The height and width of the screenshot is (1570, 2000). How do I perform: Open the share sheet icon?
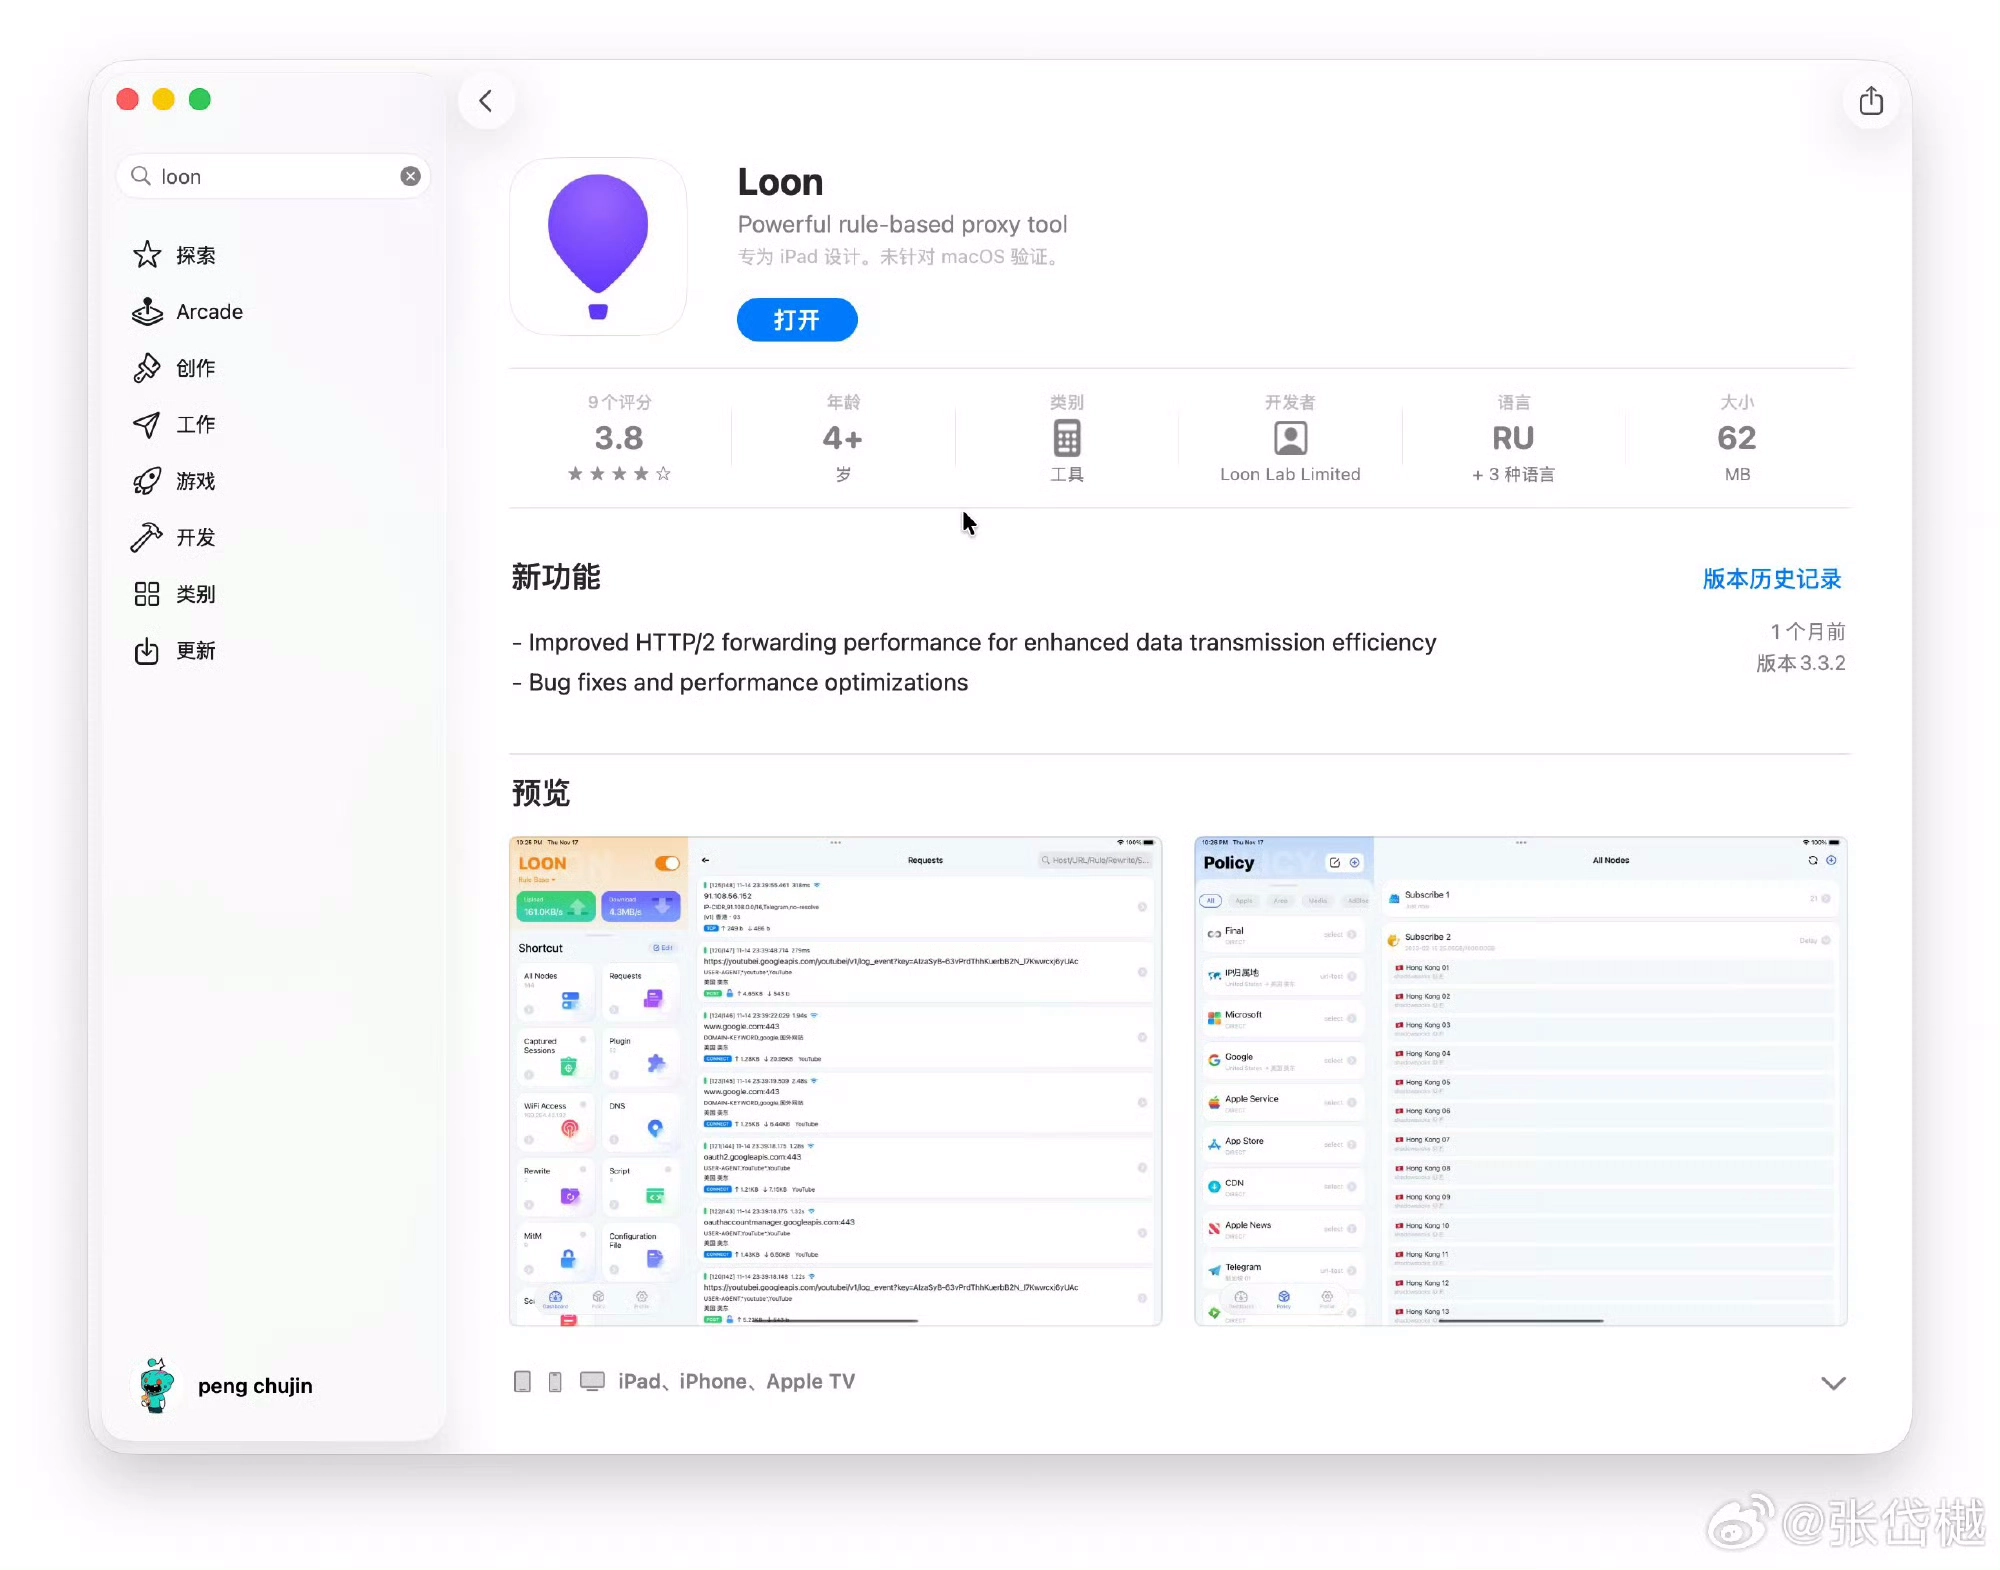tap(1871, 101)
